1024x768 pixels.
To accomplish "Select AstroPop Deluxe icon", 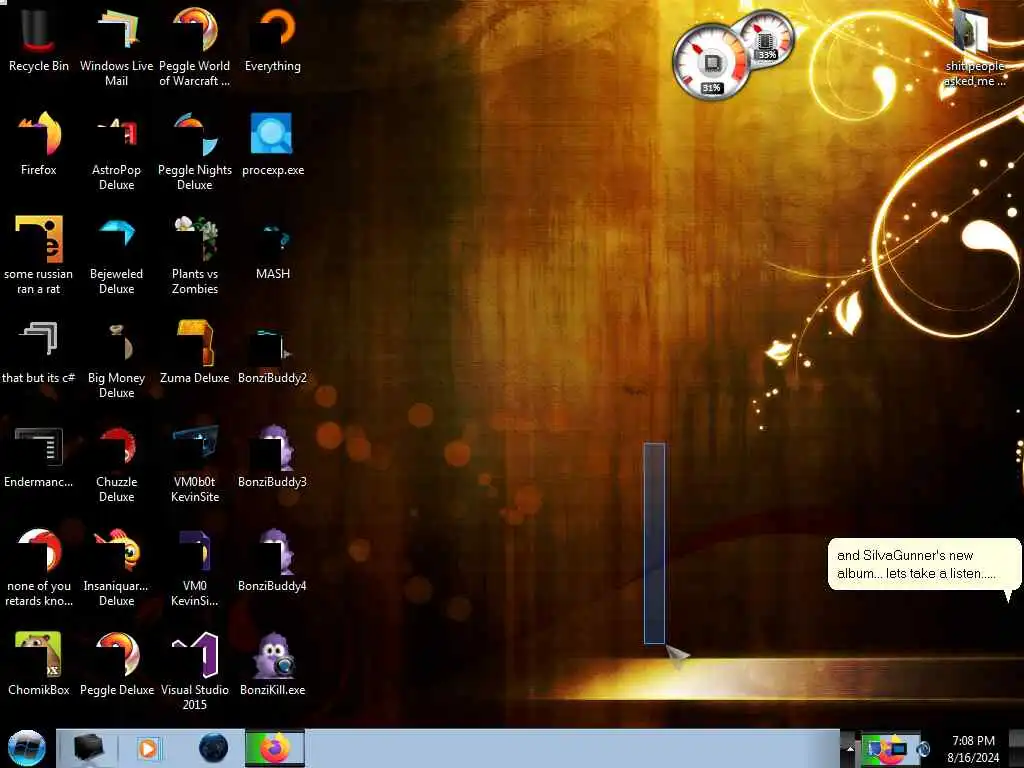I will (x=116, y=152).
